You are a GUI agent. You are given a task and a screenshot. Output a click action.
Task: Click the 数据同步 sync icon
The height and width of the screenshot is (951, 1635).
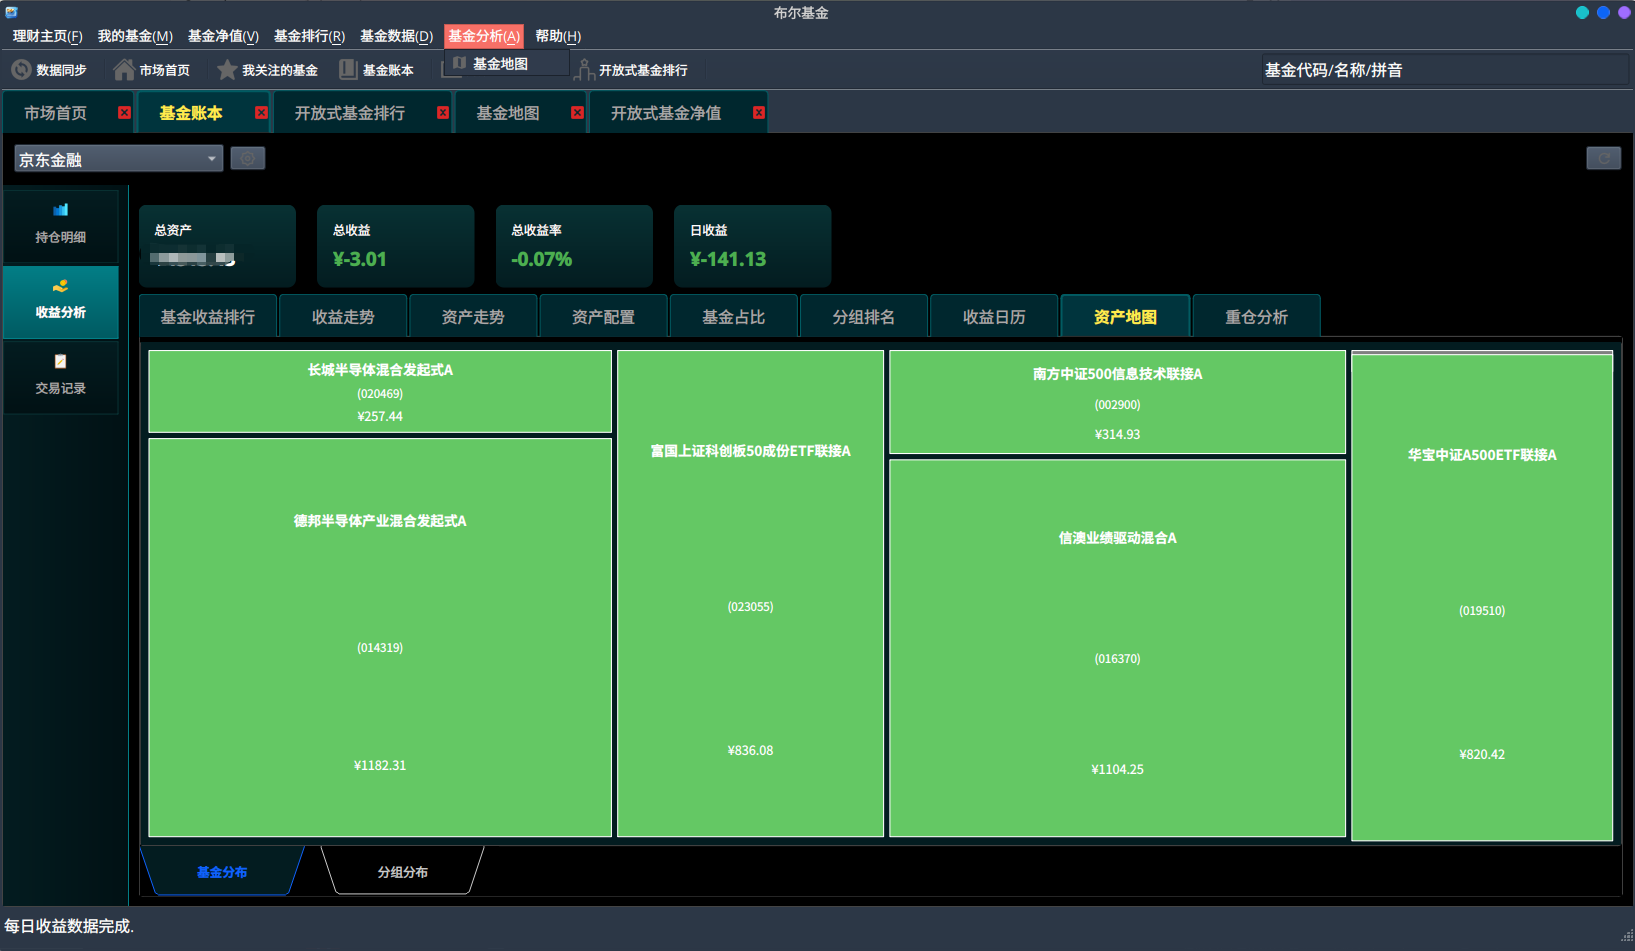pyautogui.click(x=21, y=70)
